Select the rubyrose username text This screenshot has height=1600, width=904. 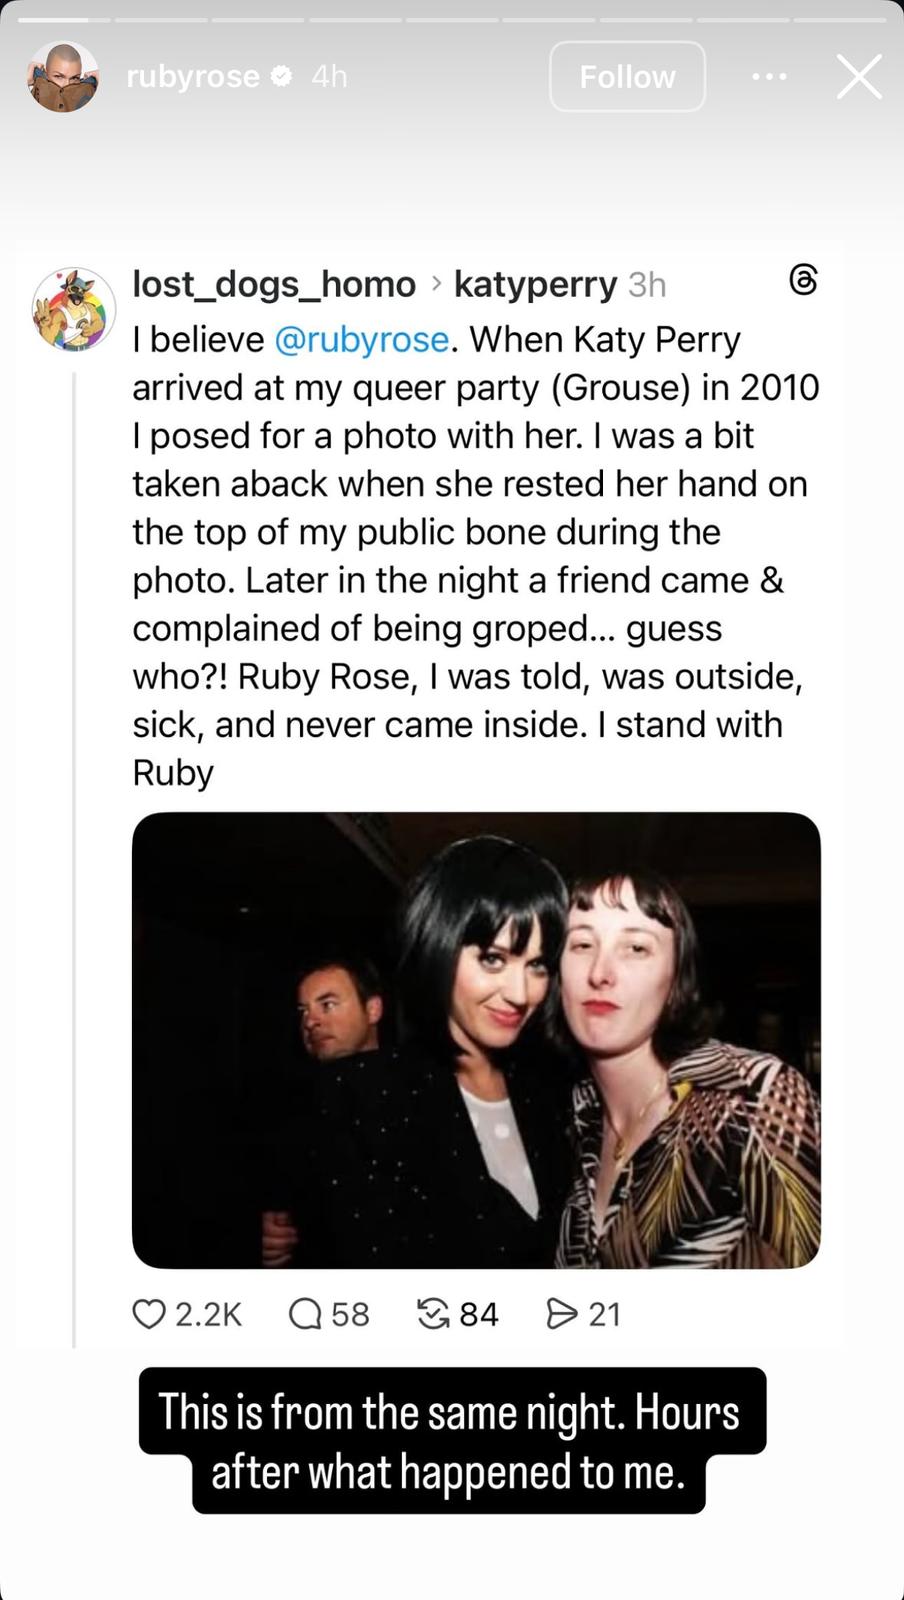(x=193, y=76)
